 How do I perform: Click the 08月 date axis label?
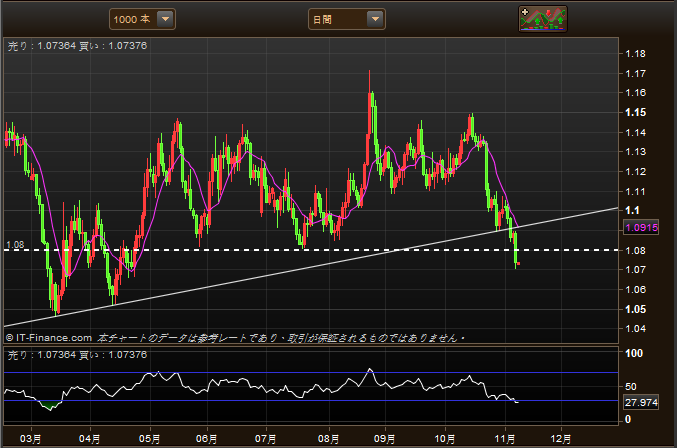[329, 439]
